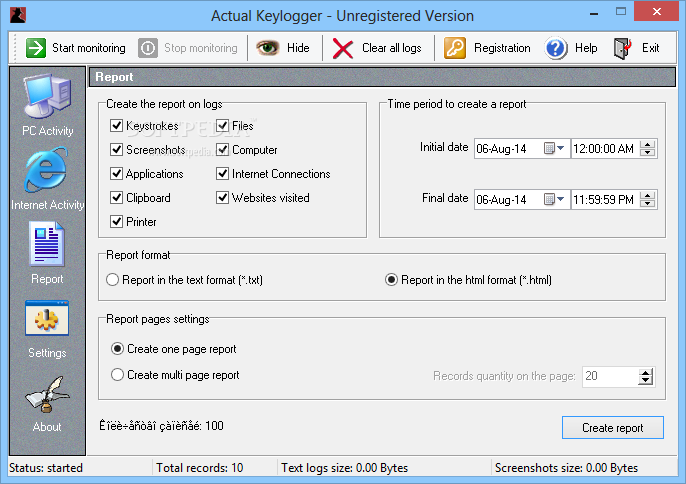Uncheck the Clipboard checkbox

116,198
